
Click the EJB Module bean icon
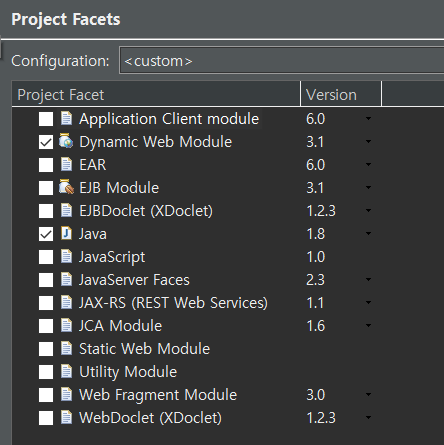[66, 187]
